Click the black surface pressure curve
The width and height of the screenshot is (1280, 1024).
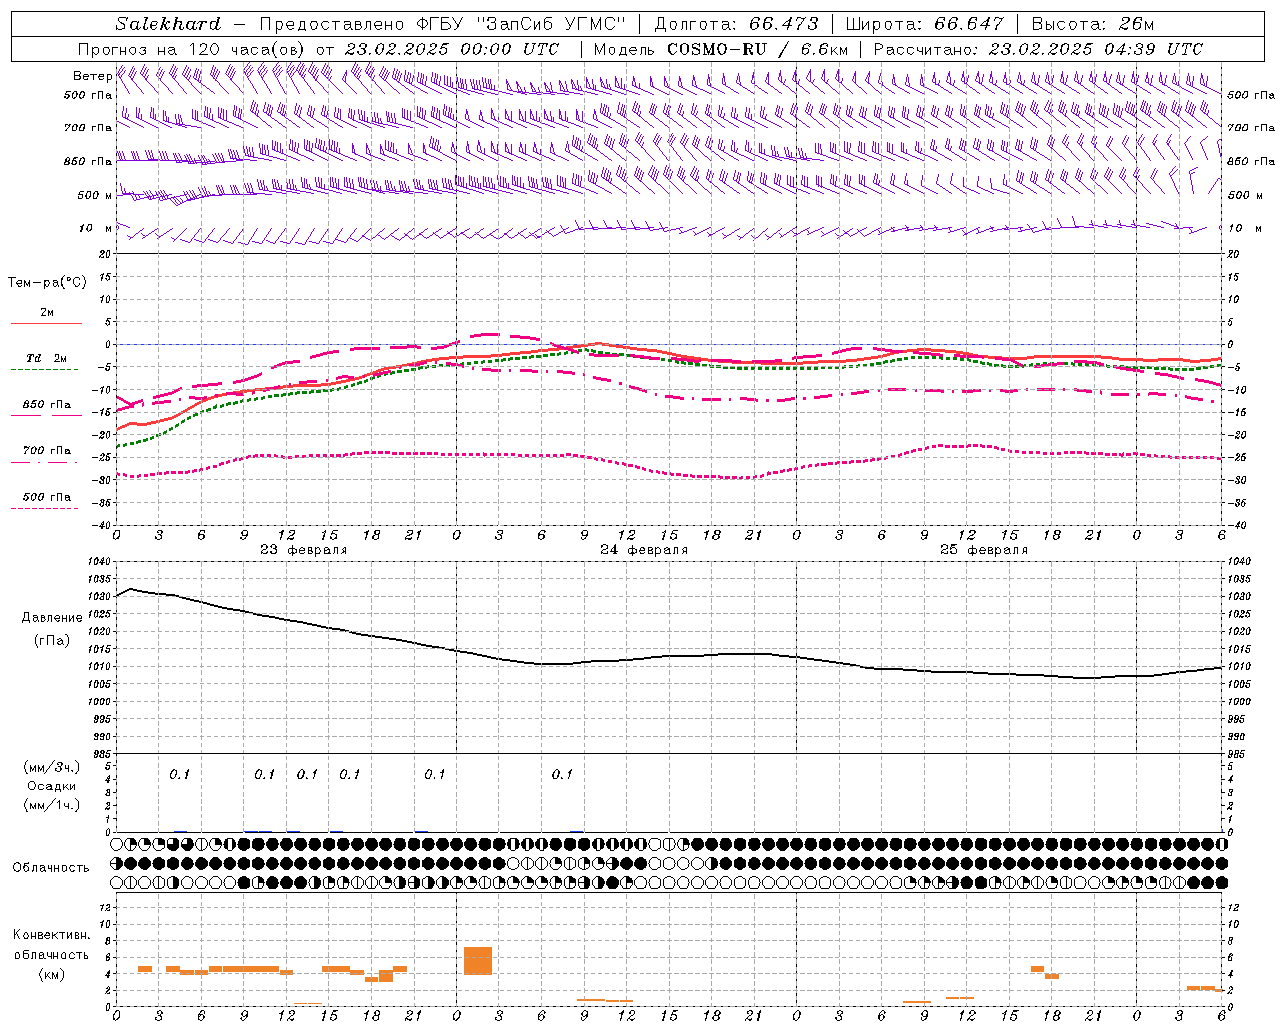670,656
